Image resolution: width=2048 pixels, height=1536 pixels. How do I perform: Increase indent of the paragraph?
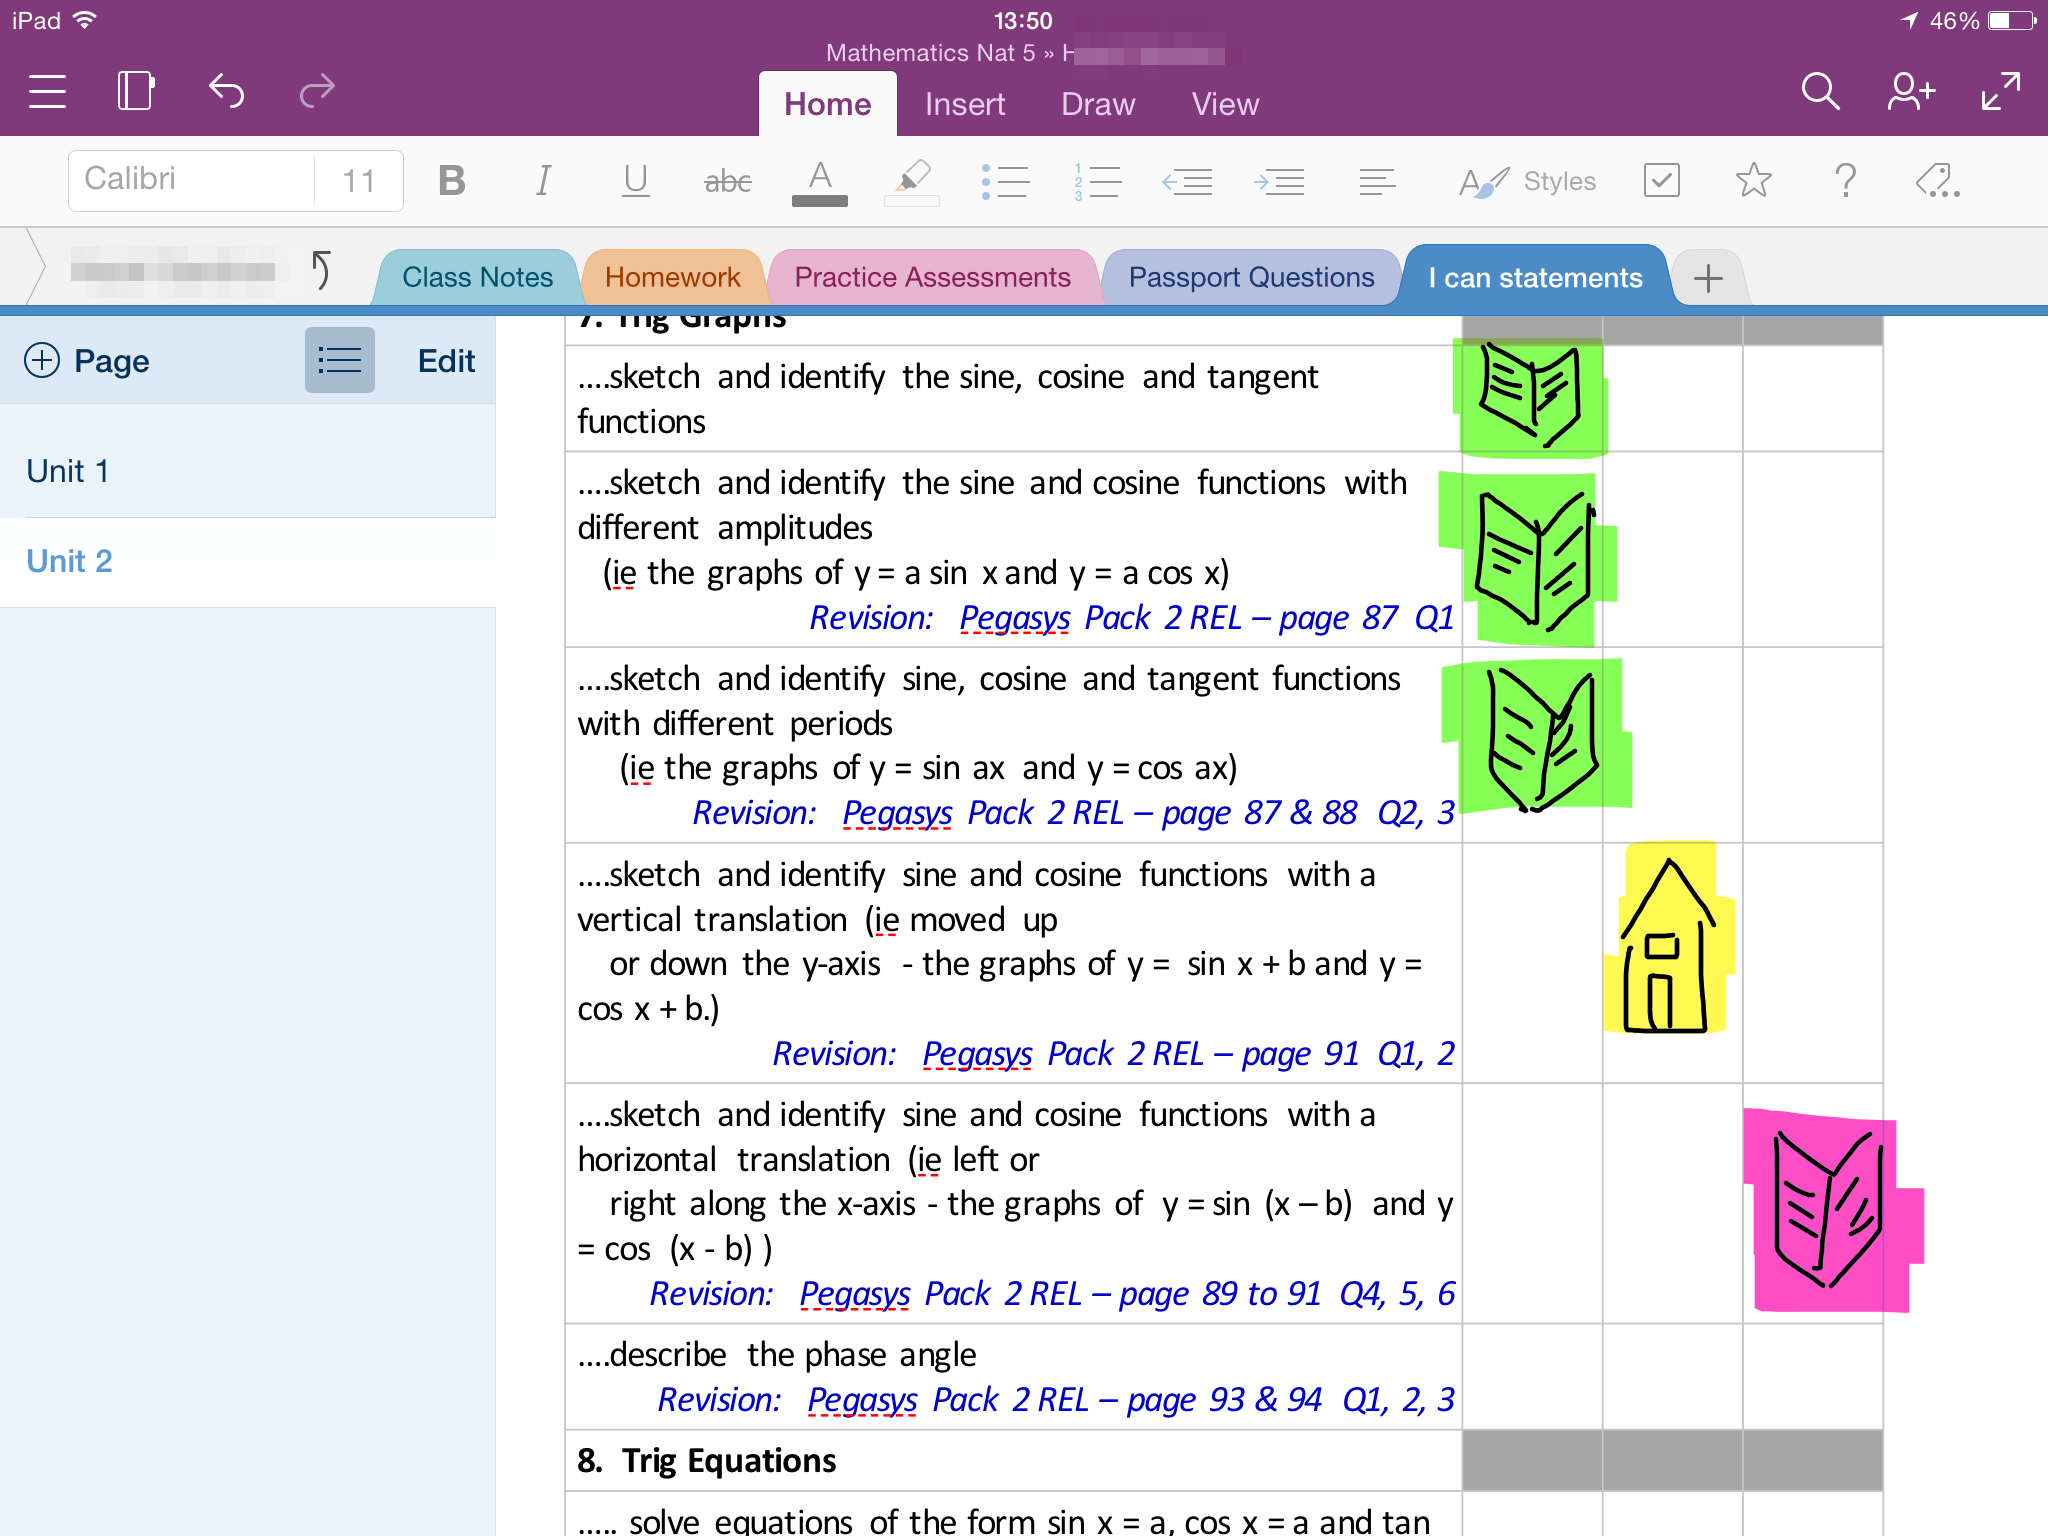click(1279, 181)
